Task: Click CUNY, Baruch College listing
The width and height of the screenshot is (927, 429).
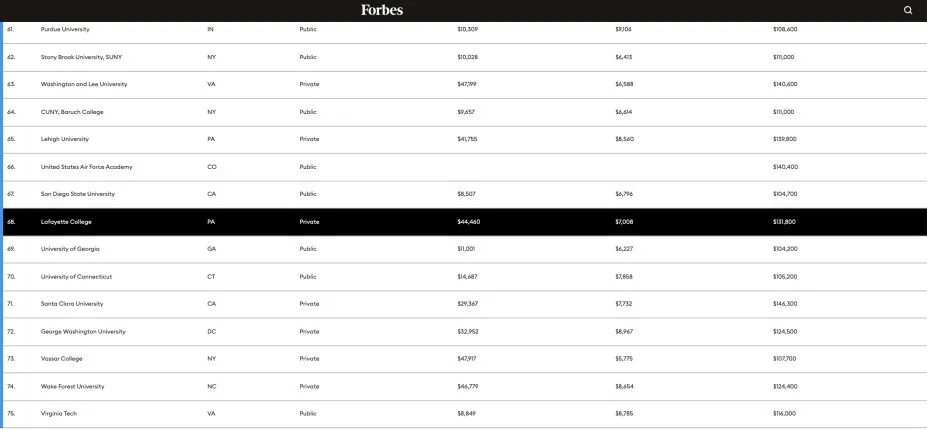Action: [x=73, y=112]
